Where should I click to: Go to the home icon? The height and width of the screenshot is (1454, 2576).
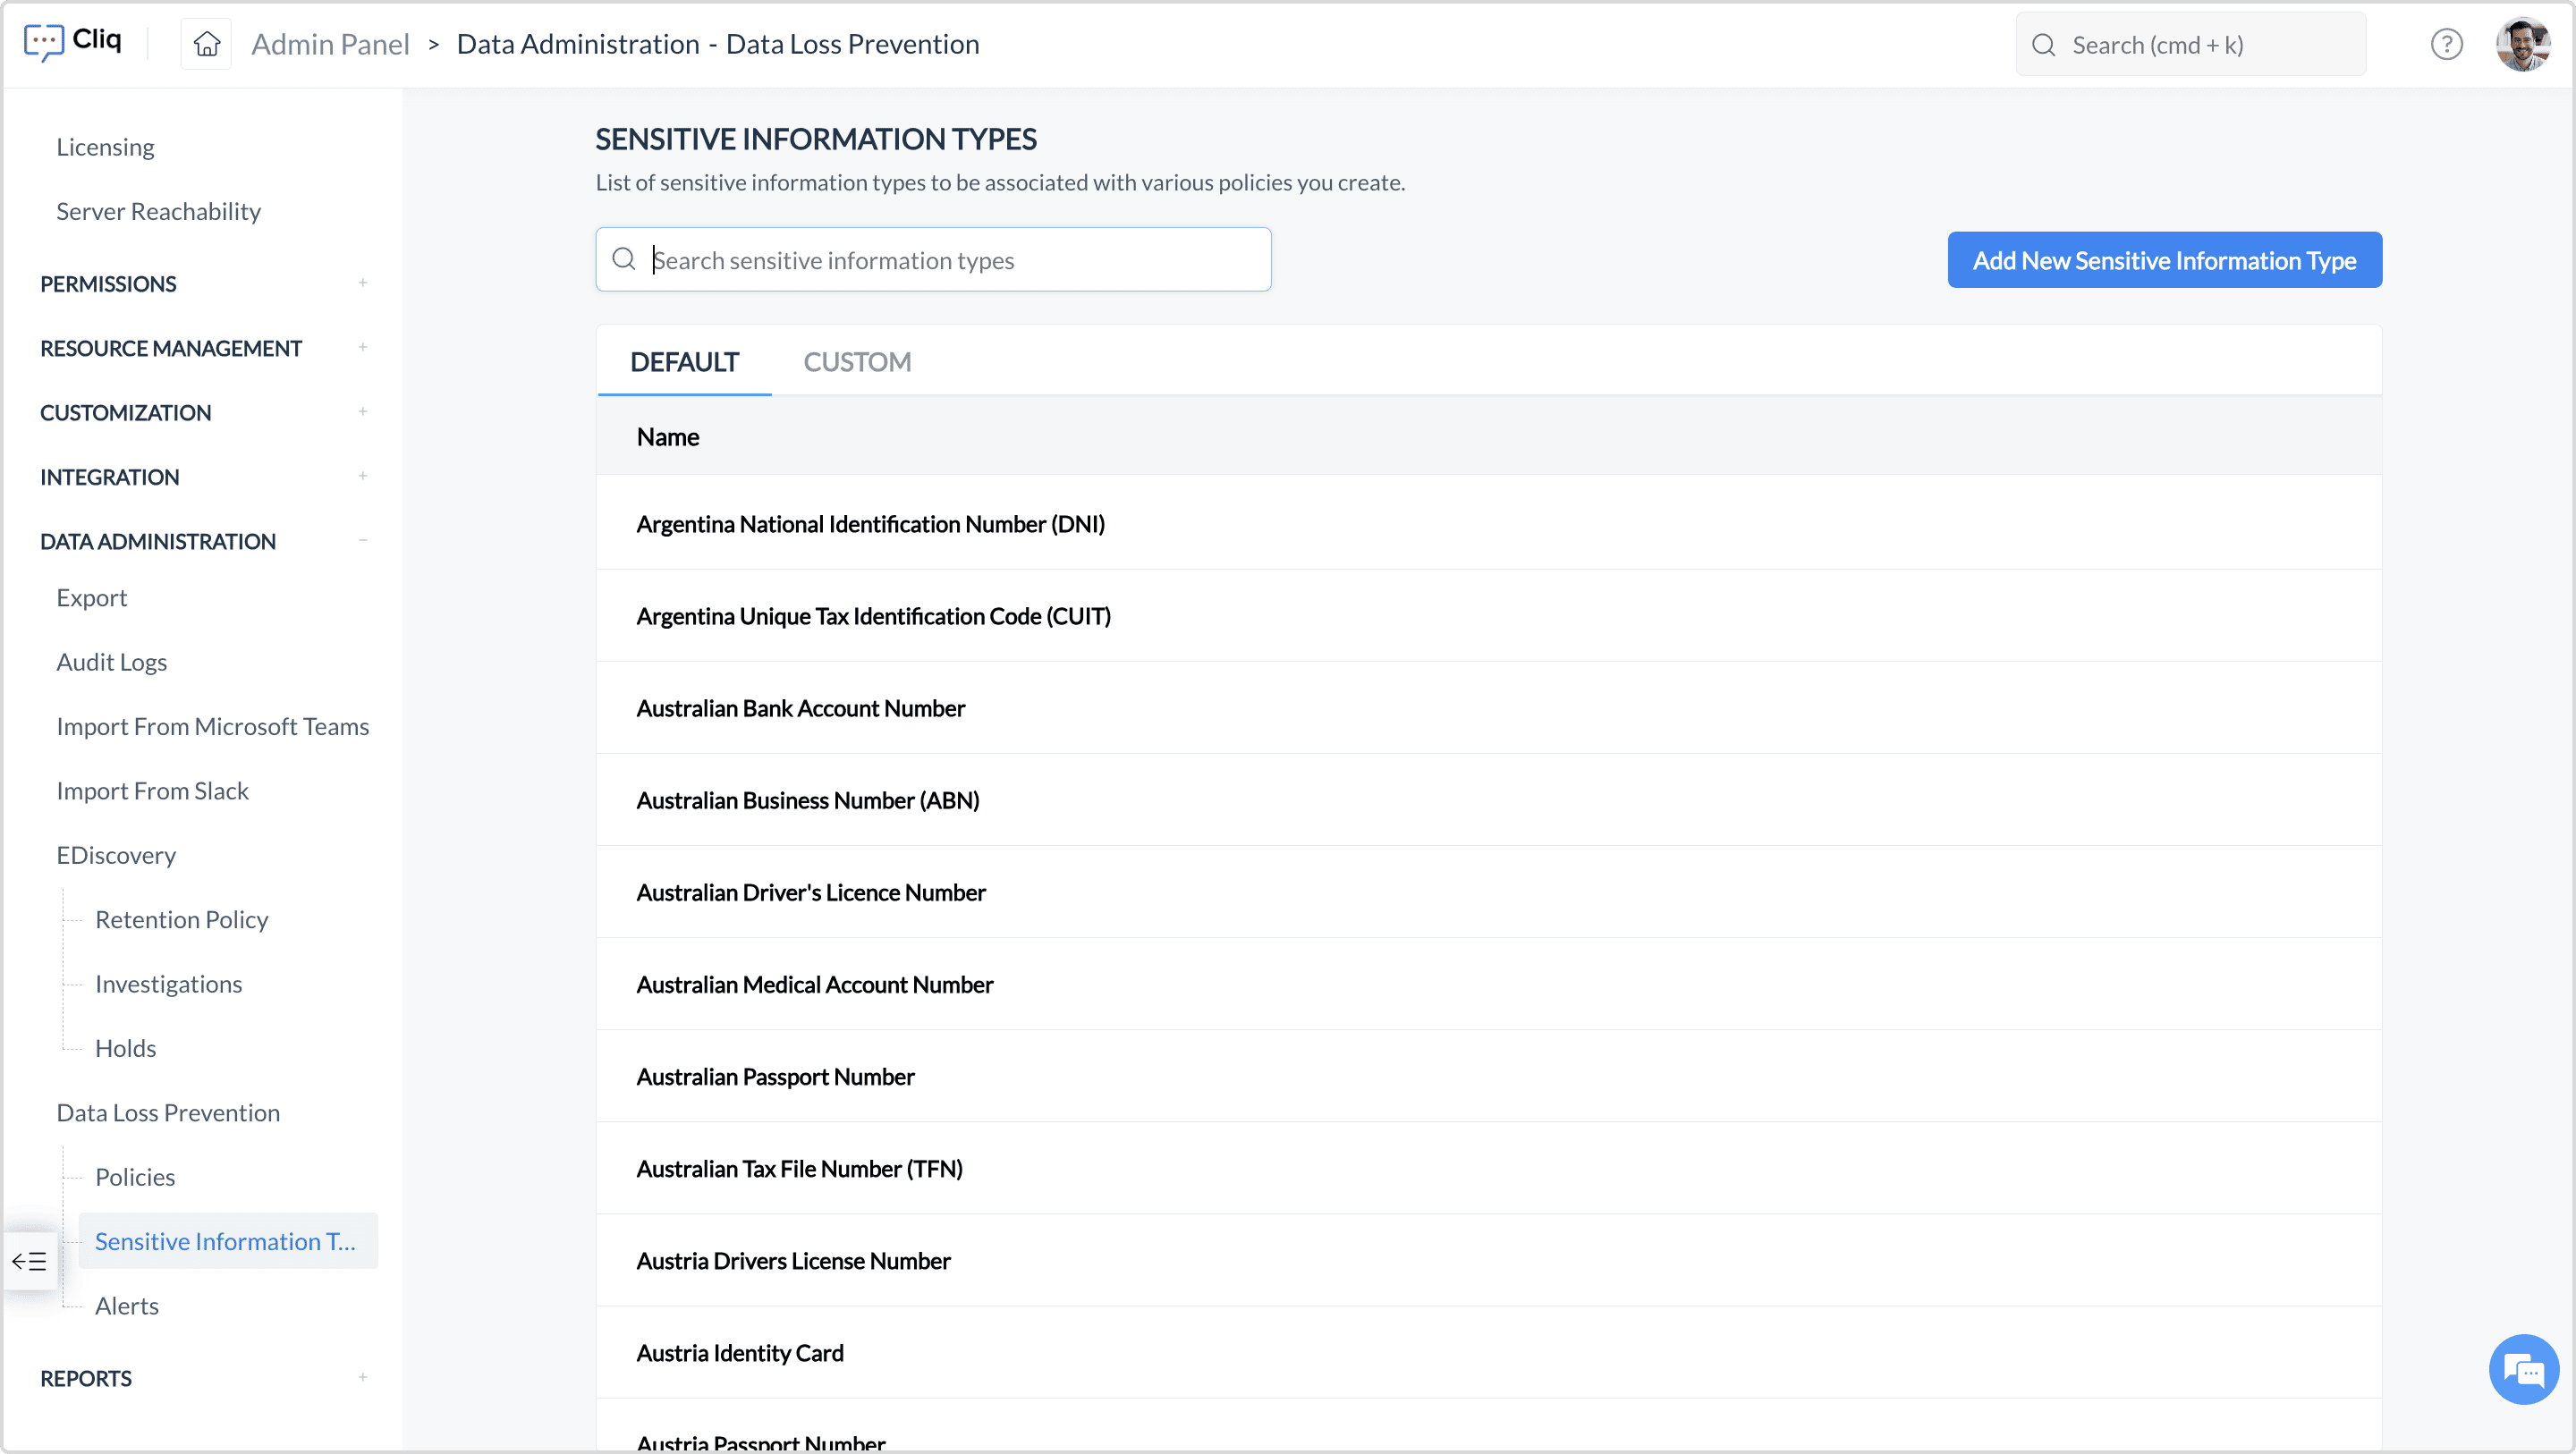[207, 44]
